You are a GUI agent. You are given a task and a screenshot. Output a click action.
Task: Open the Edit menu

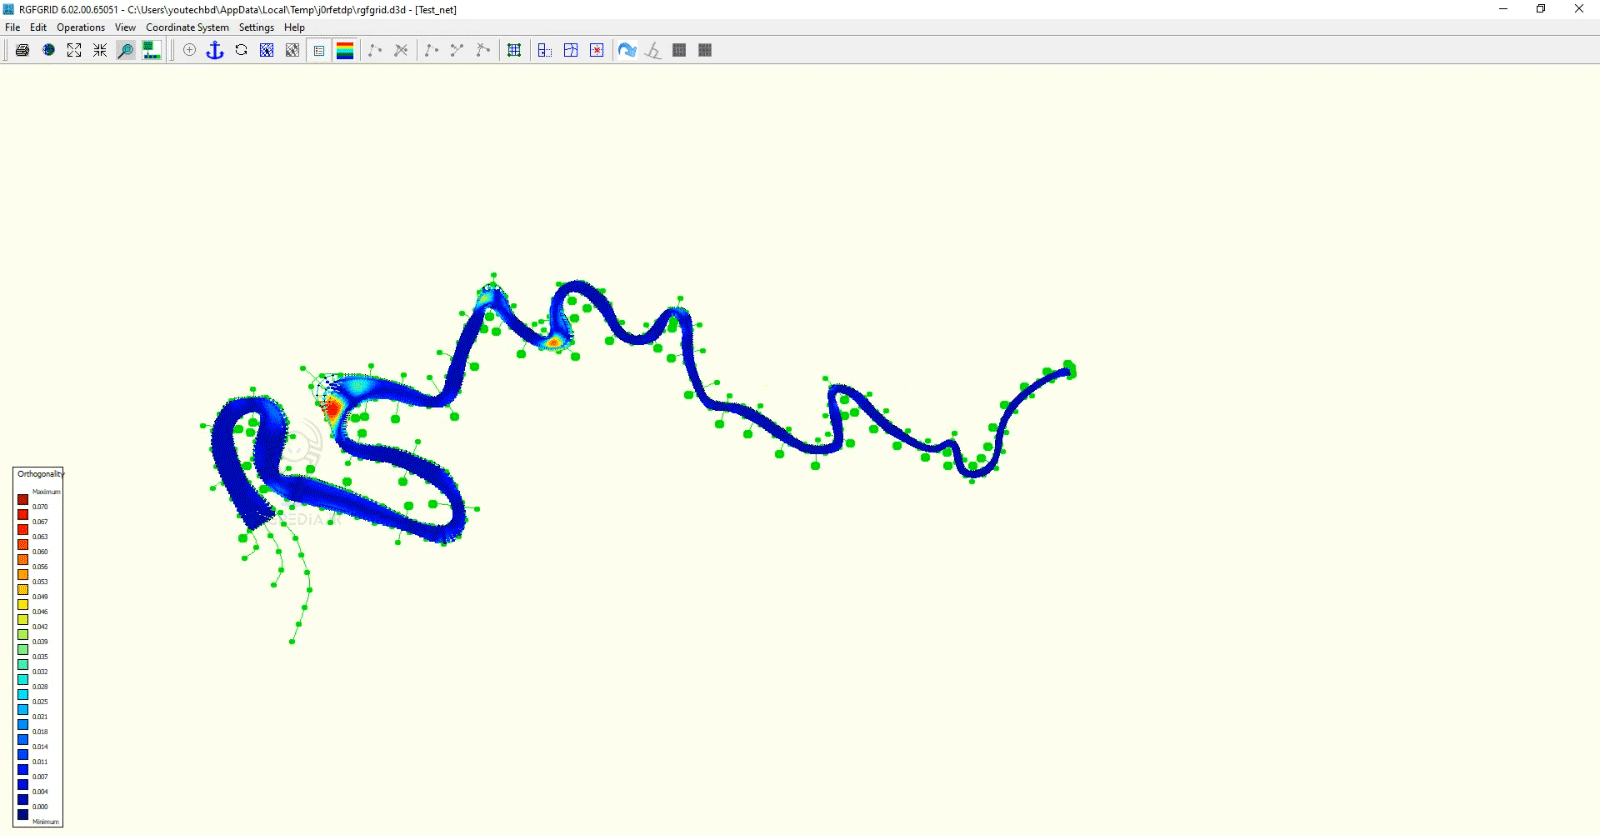click(38, 27)
